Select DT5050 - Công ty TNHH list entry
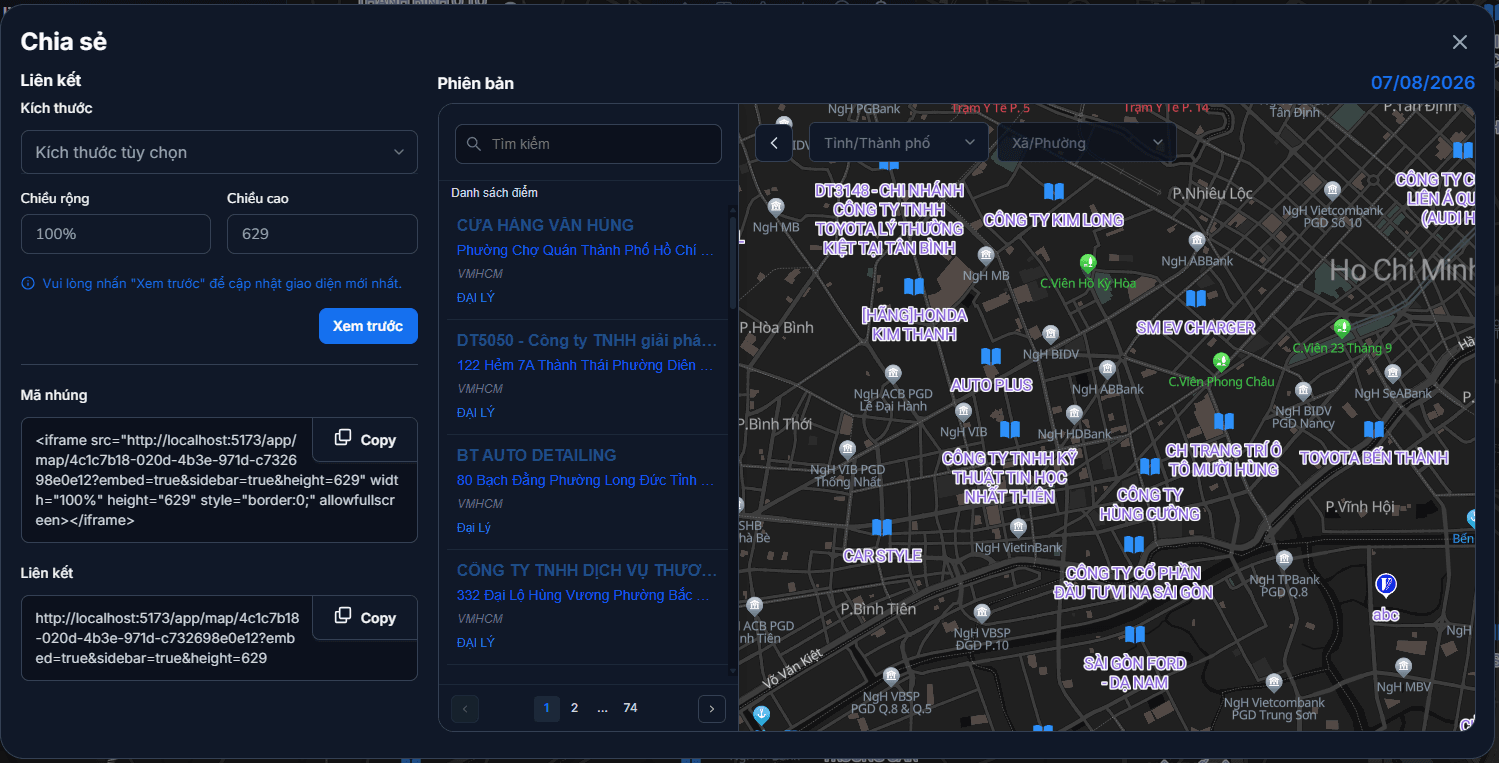The image size is (1499, 763). 587,377
